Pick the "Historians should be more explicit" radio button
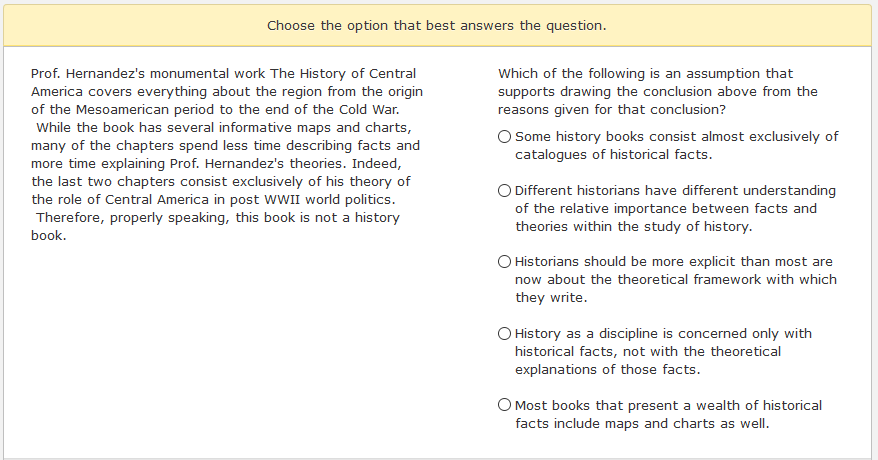Image resolution: width=878 pixels, height=460 pixels. tap(505, 262)
